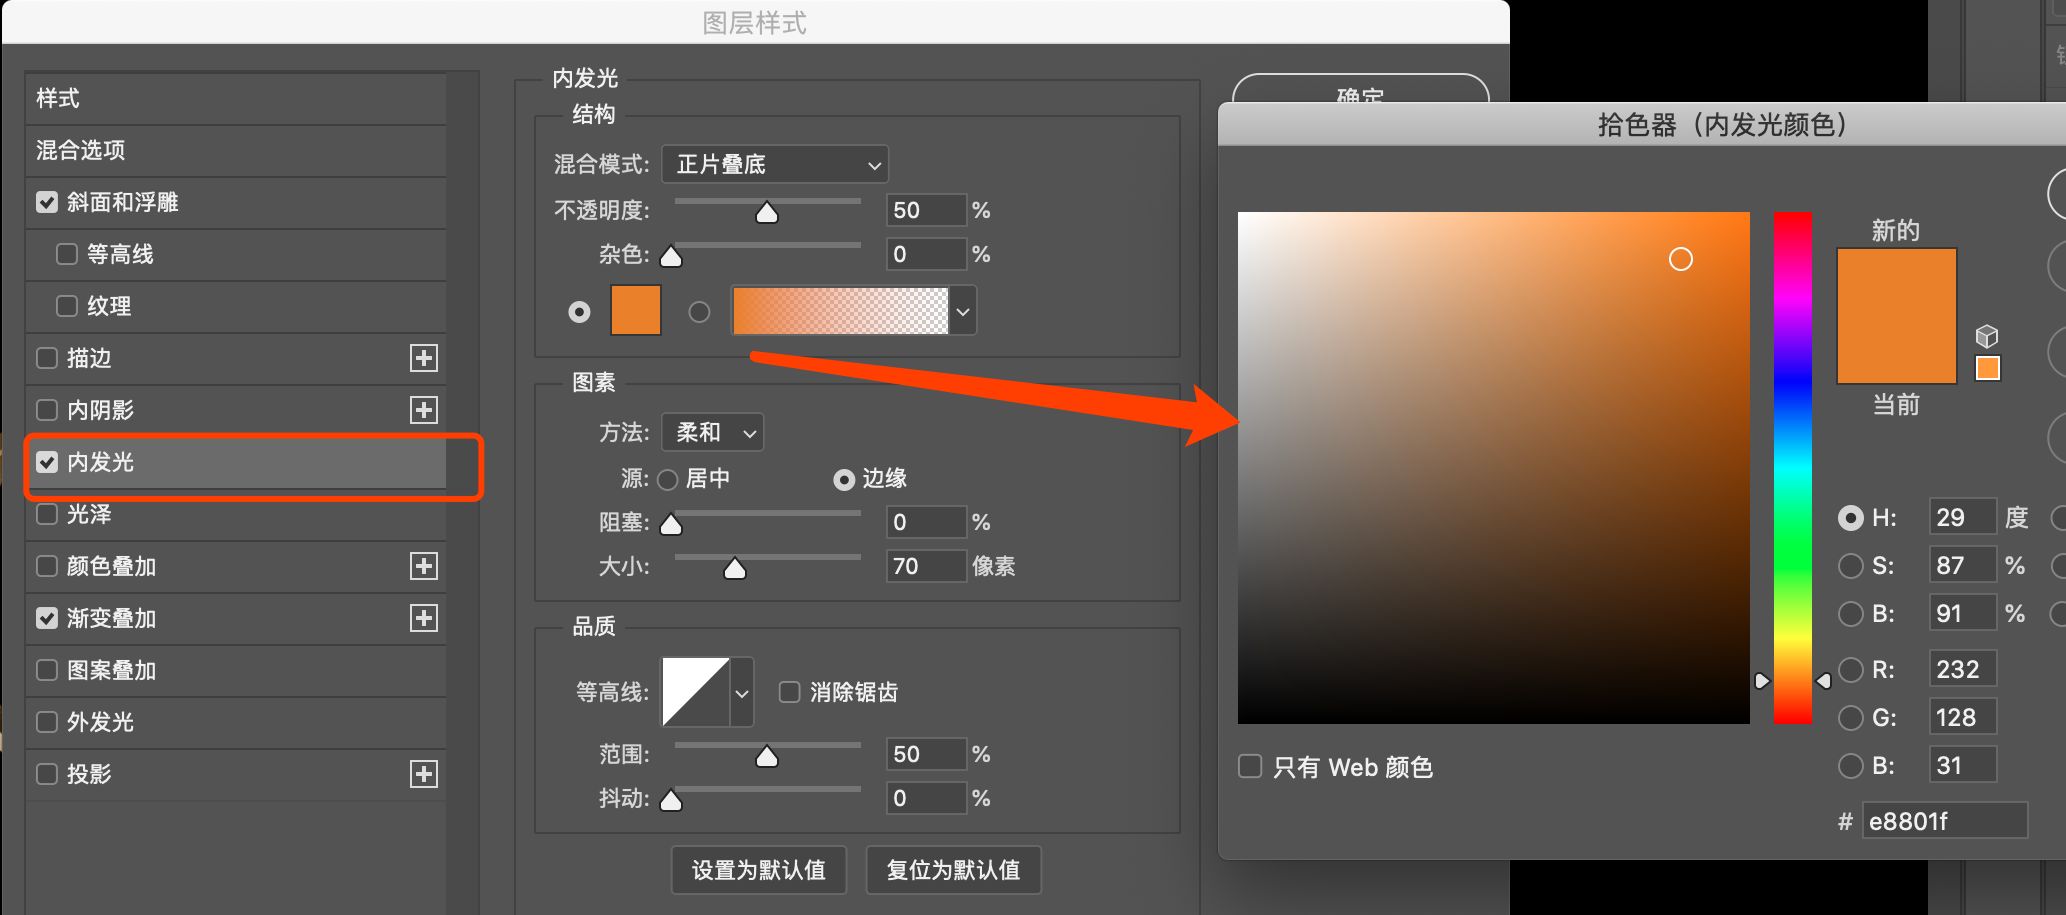Open the 样式 section in the sidebar

236,98
